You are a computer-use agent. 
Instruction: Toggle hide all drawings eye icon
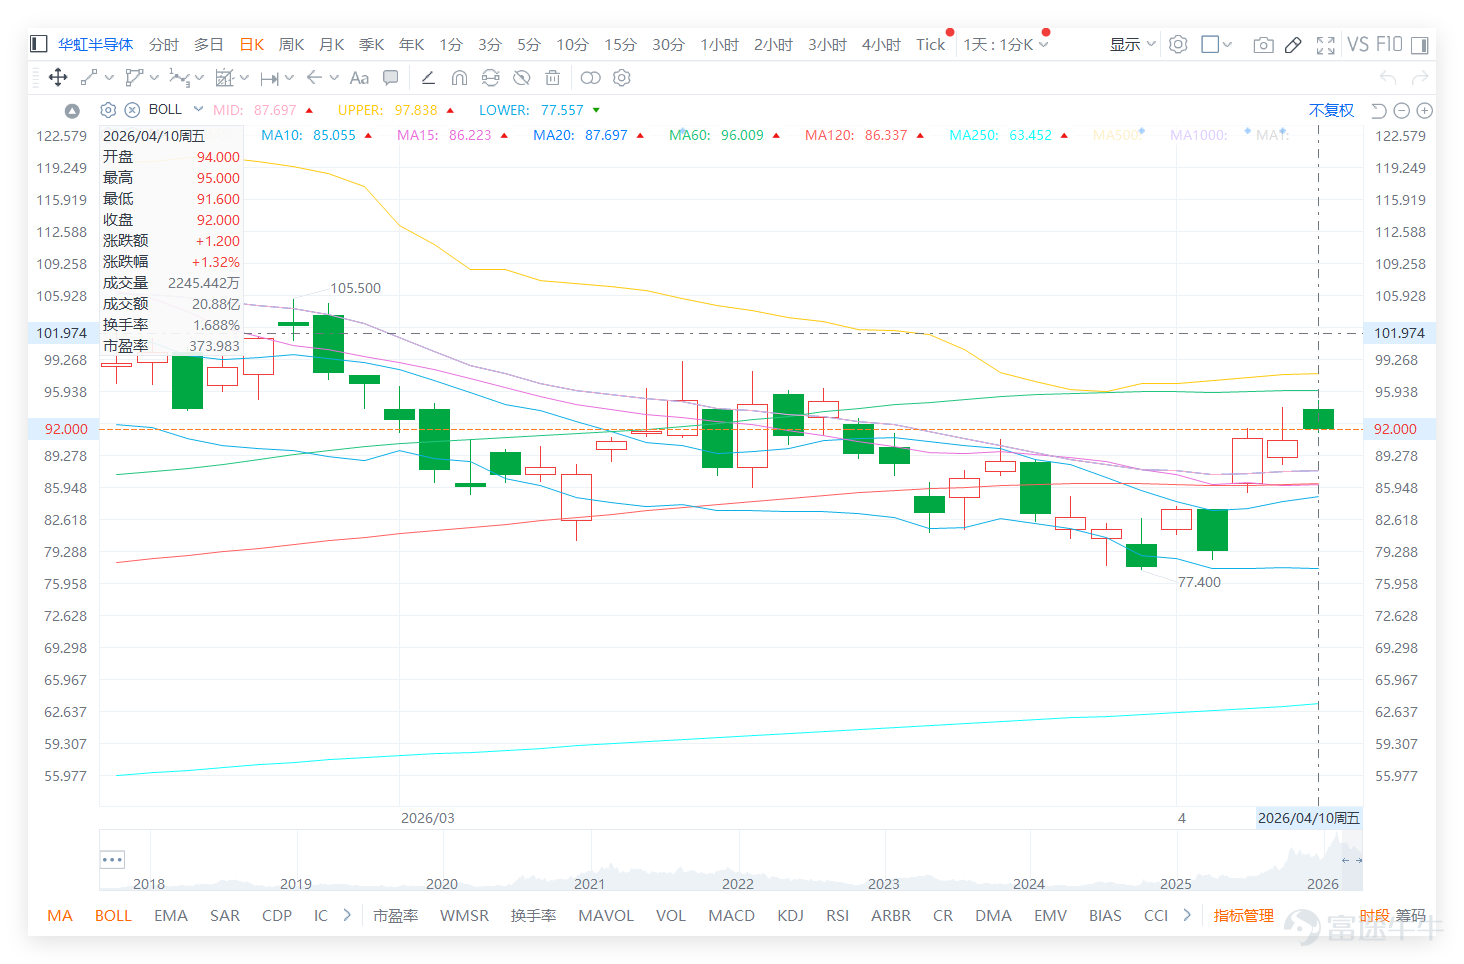tap(521, 78)
